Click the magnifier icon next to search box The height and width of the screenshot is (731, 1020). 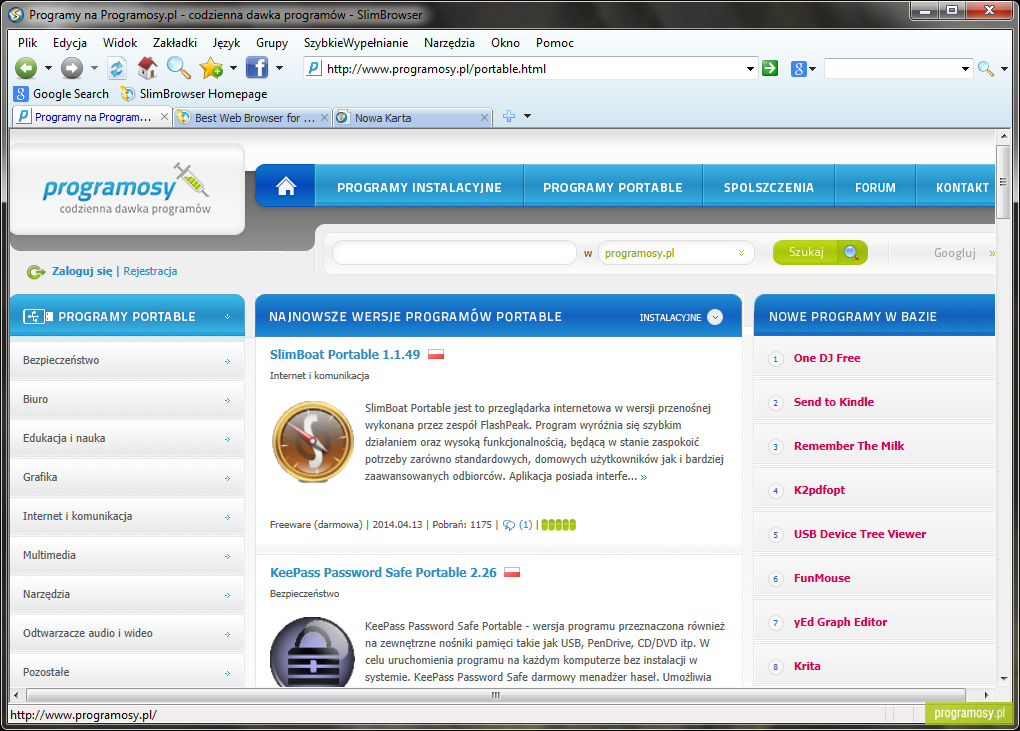[986, 68]
